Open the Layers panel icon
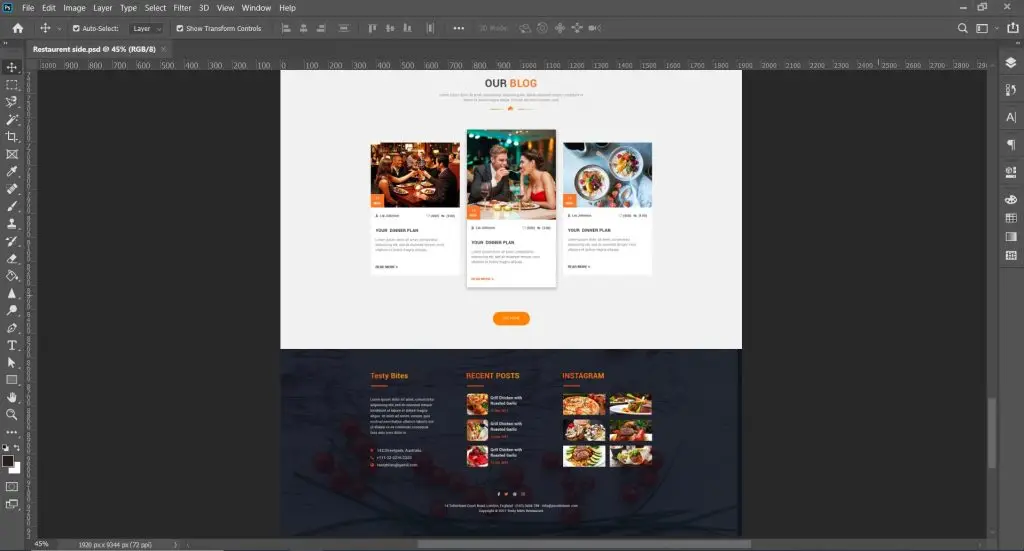 coord(1011,64)
